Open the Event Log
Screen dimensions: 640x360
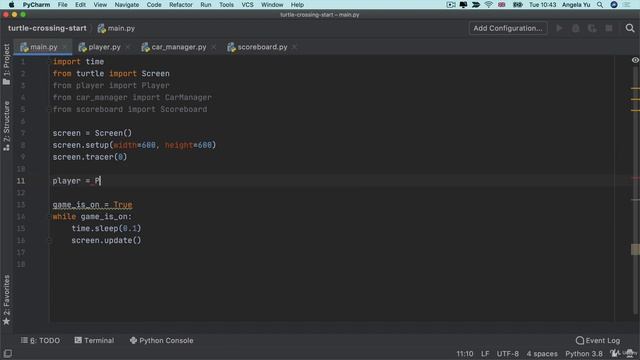[598, 340]
